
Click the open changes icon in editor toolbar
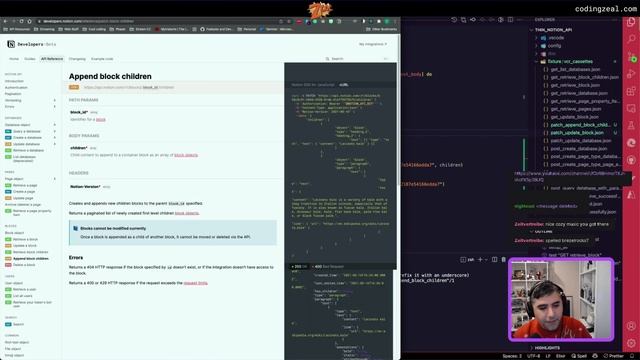[x=463, y=20]
